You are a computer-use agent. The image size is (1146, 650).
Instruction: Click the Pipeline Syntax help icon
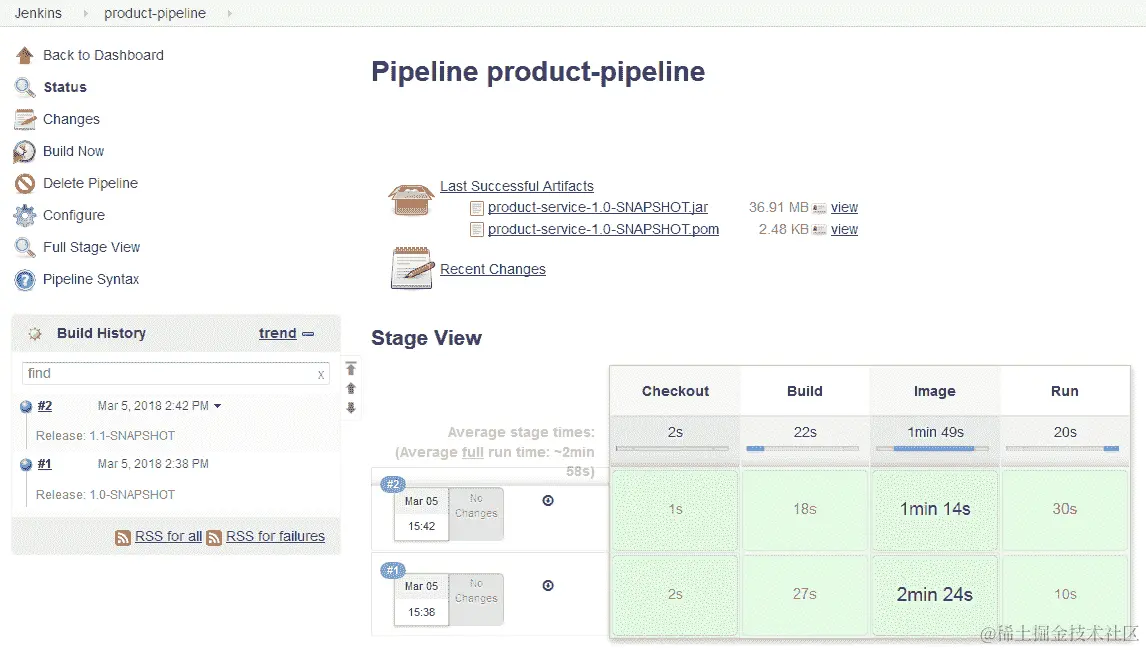pyautogui.click(x=25, y=279)
